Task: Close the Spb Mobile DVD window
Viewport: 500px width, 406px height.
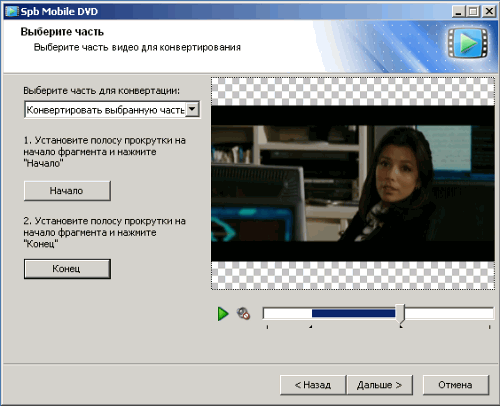Action: (x=489, y=12)
